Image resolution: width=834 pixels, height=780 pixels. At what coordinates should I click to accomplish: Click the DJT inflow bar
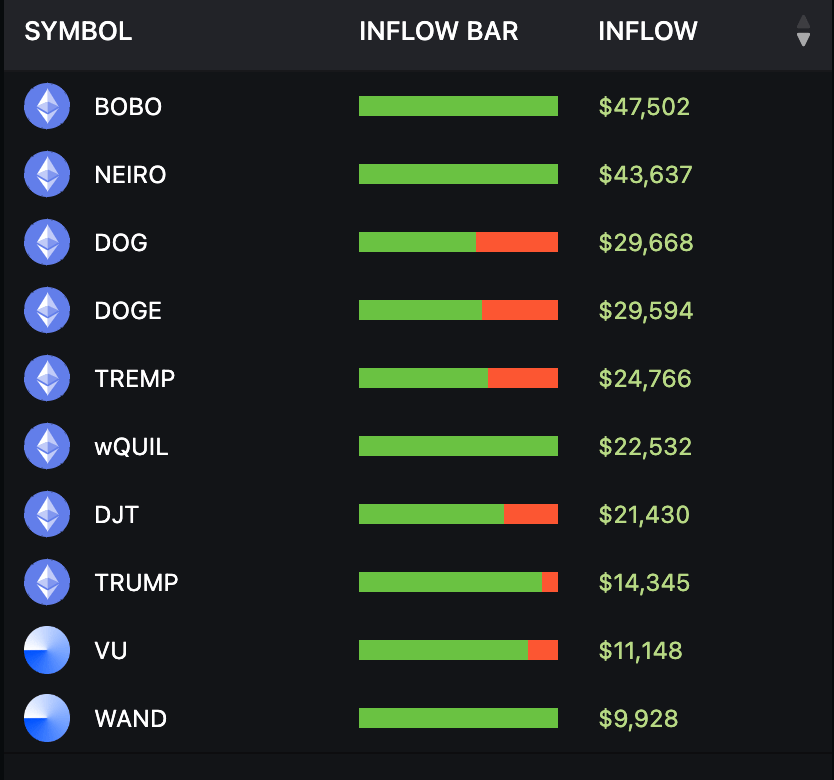458,514
